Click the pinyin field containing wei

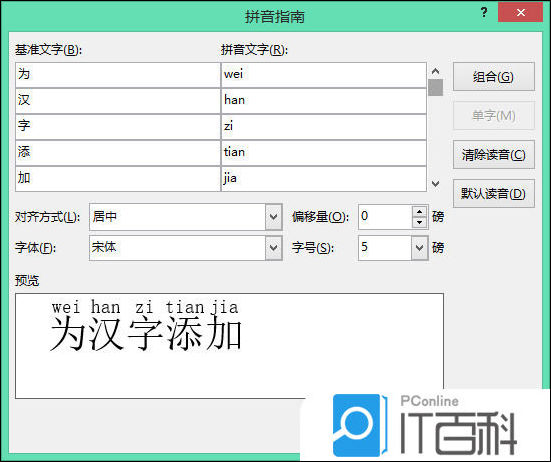pyautogui.click(x=324, y=75)
